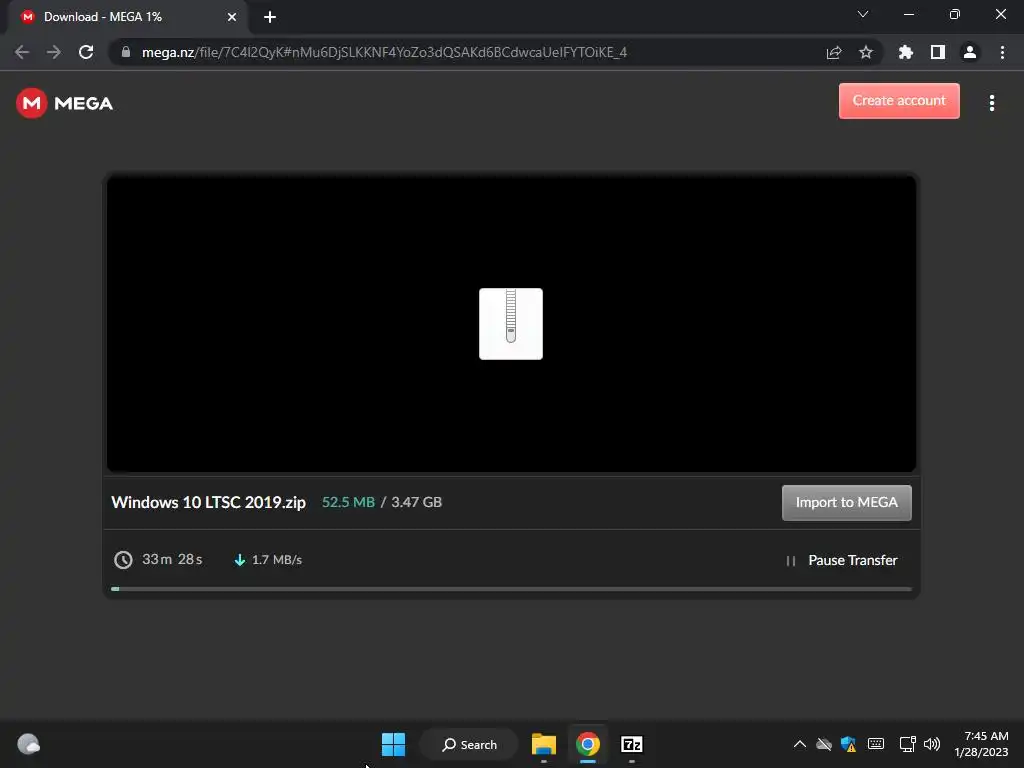Click the Create account button
Screen dimensions: 1024x768
(x=899, y=101)
